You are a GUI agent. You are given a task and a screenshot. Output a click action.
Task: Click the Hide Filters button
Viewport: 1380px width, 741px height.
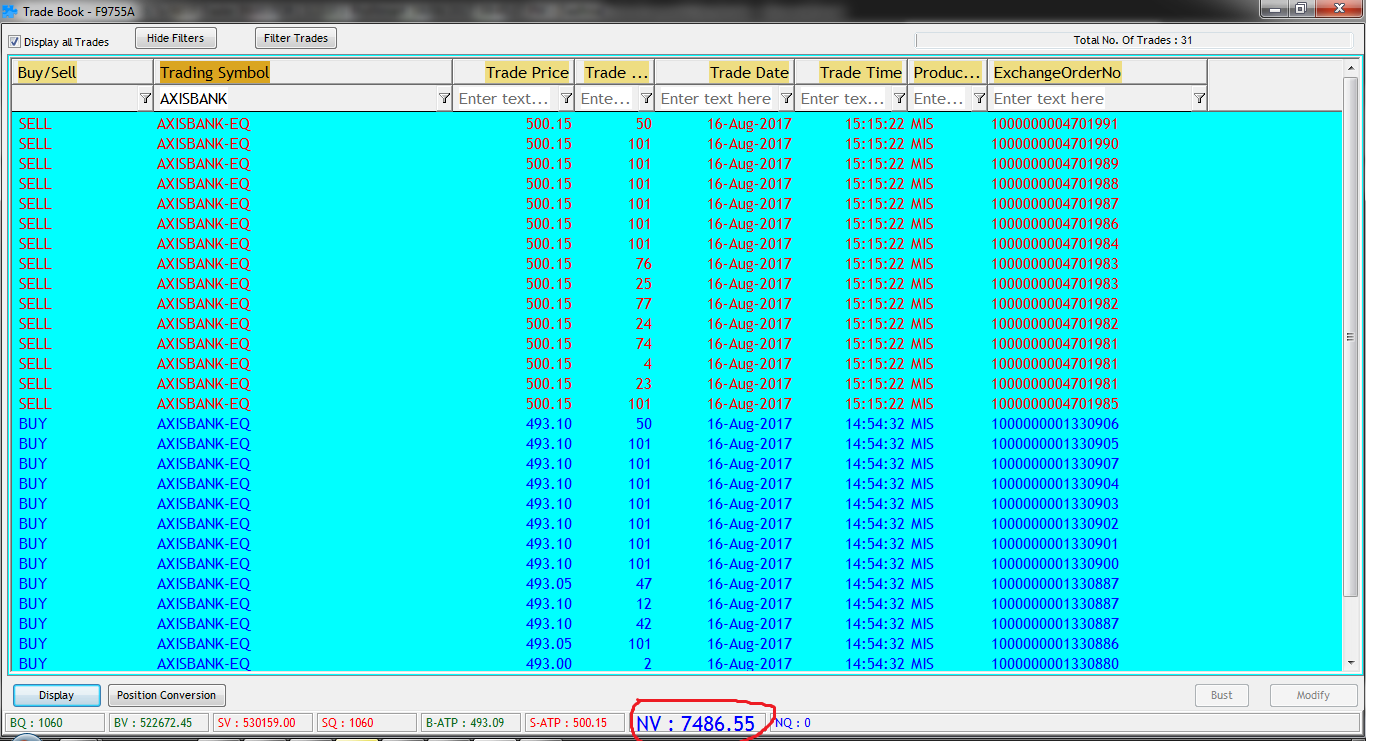click(176, 38)
